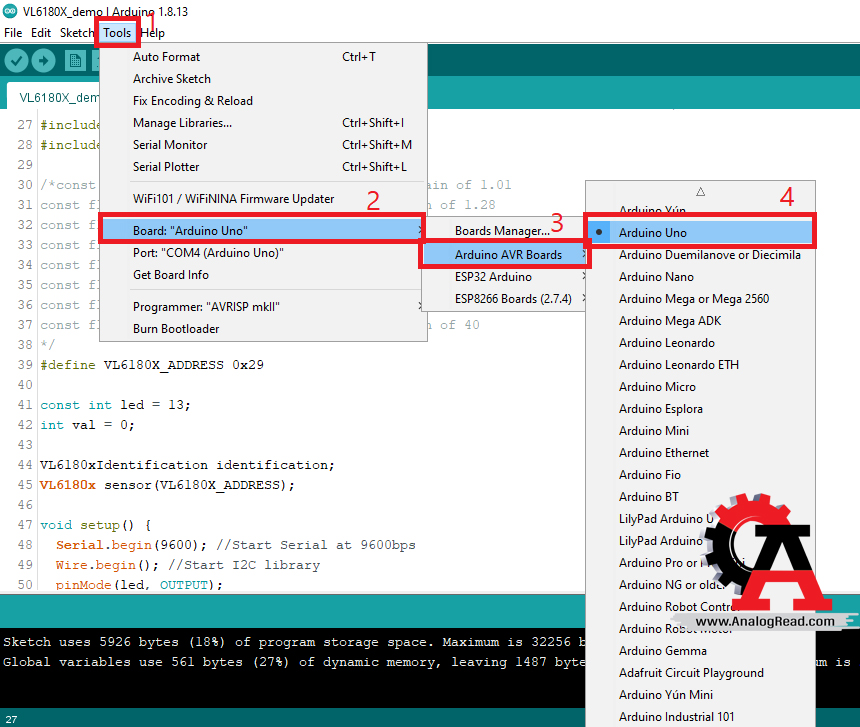This screenshot has height=727, width=860.
Task: Click the Upload arrow toolbar icon
Action: 44,60
